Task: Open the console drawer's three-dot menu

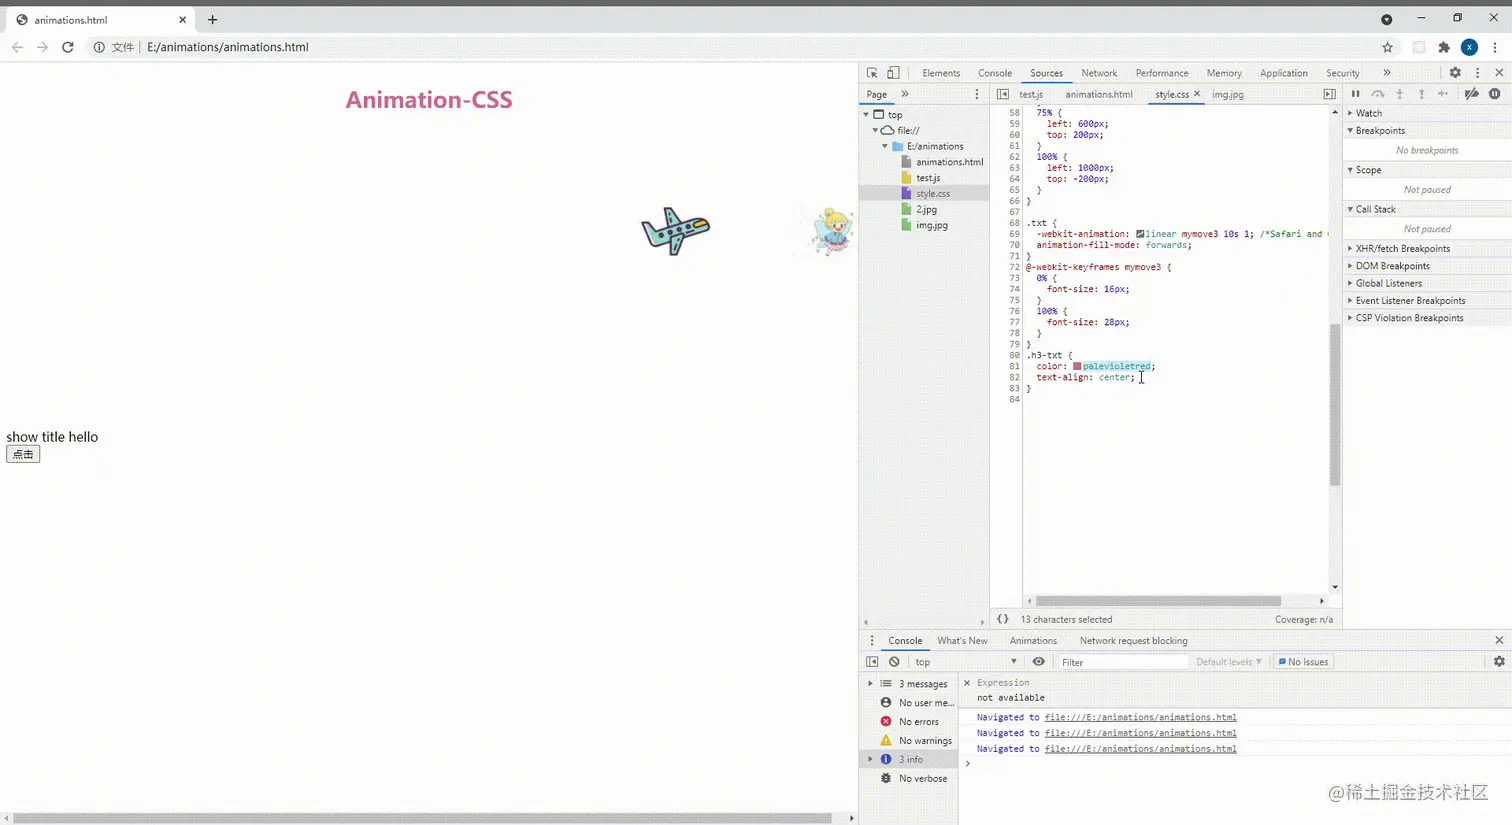Action: point(872,641)
